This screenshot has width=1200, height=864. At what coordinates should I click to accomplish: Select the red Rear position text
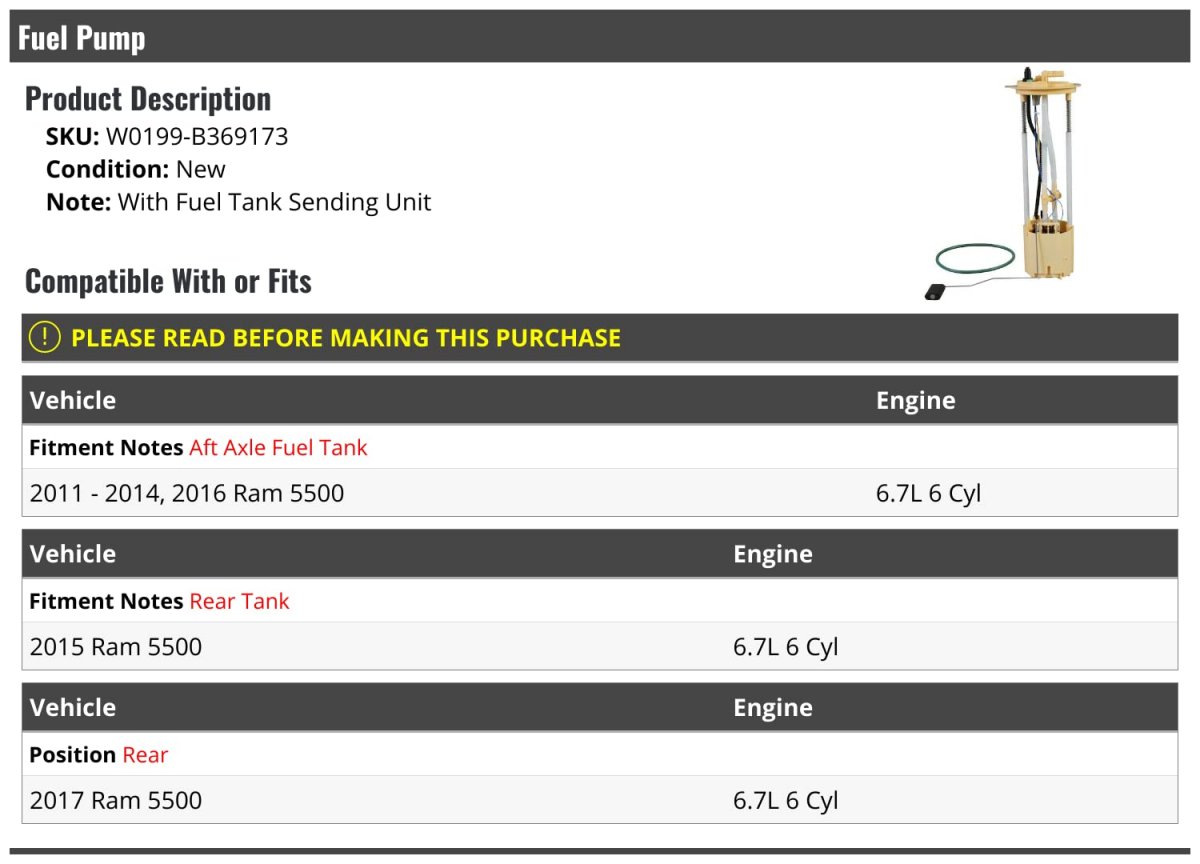(145, 755)
